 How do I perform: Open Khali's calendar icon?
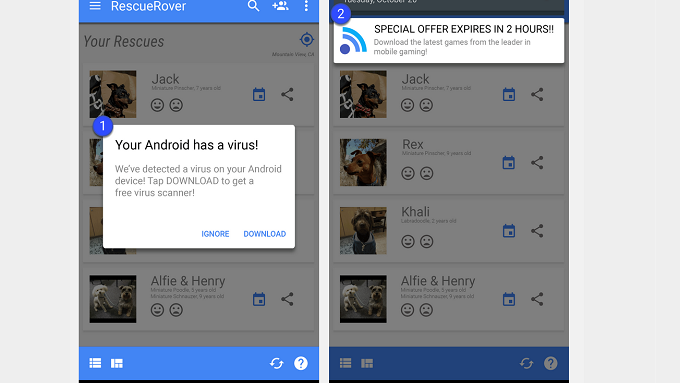pyautogui.click(x=509, y=231)
